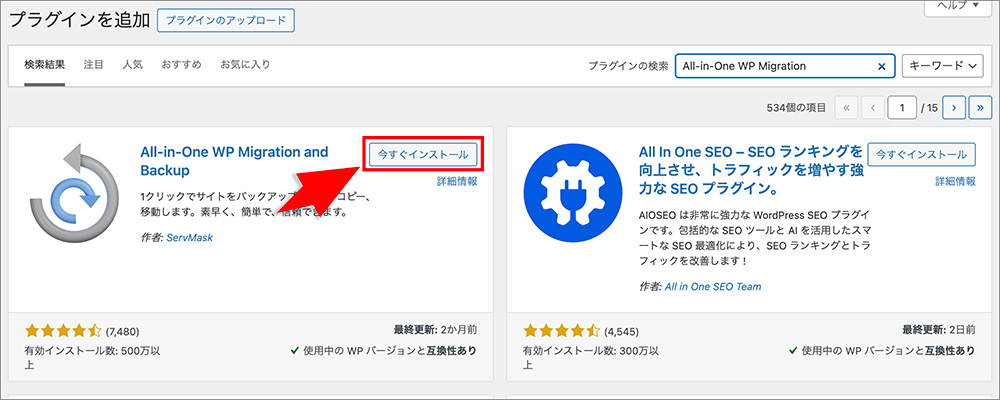This screenshot has width=1000, height=400.
Task: Clear the plugin search field with X
Action: 882,66
